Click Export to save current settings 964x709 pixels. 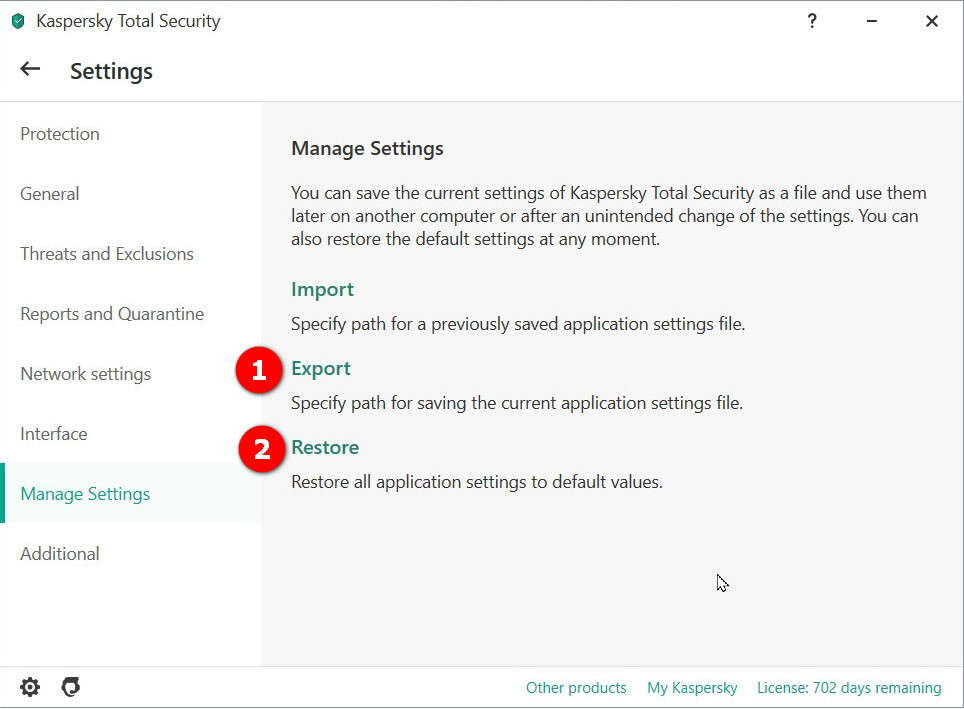321,368
